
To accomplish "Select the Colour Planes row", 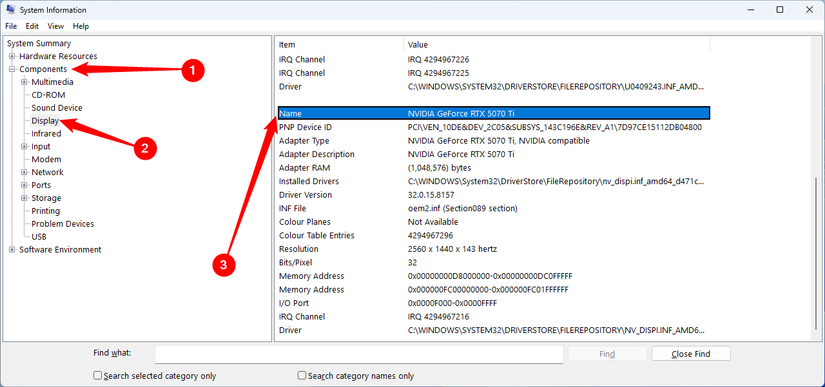I will point(494,222).
